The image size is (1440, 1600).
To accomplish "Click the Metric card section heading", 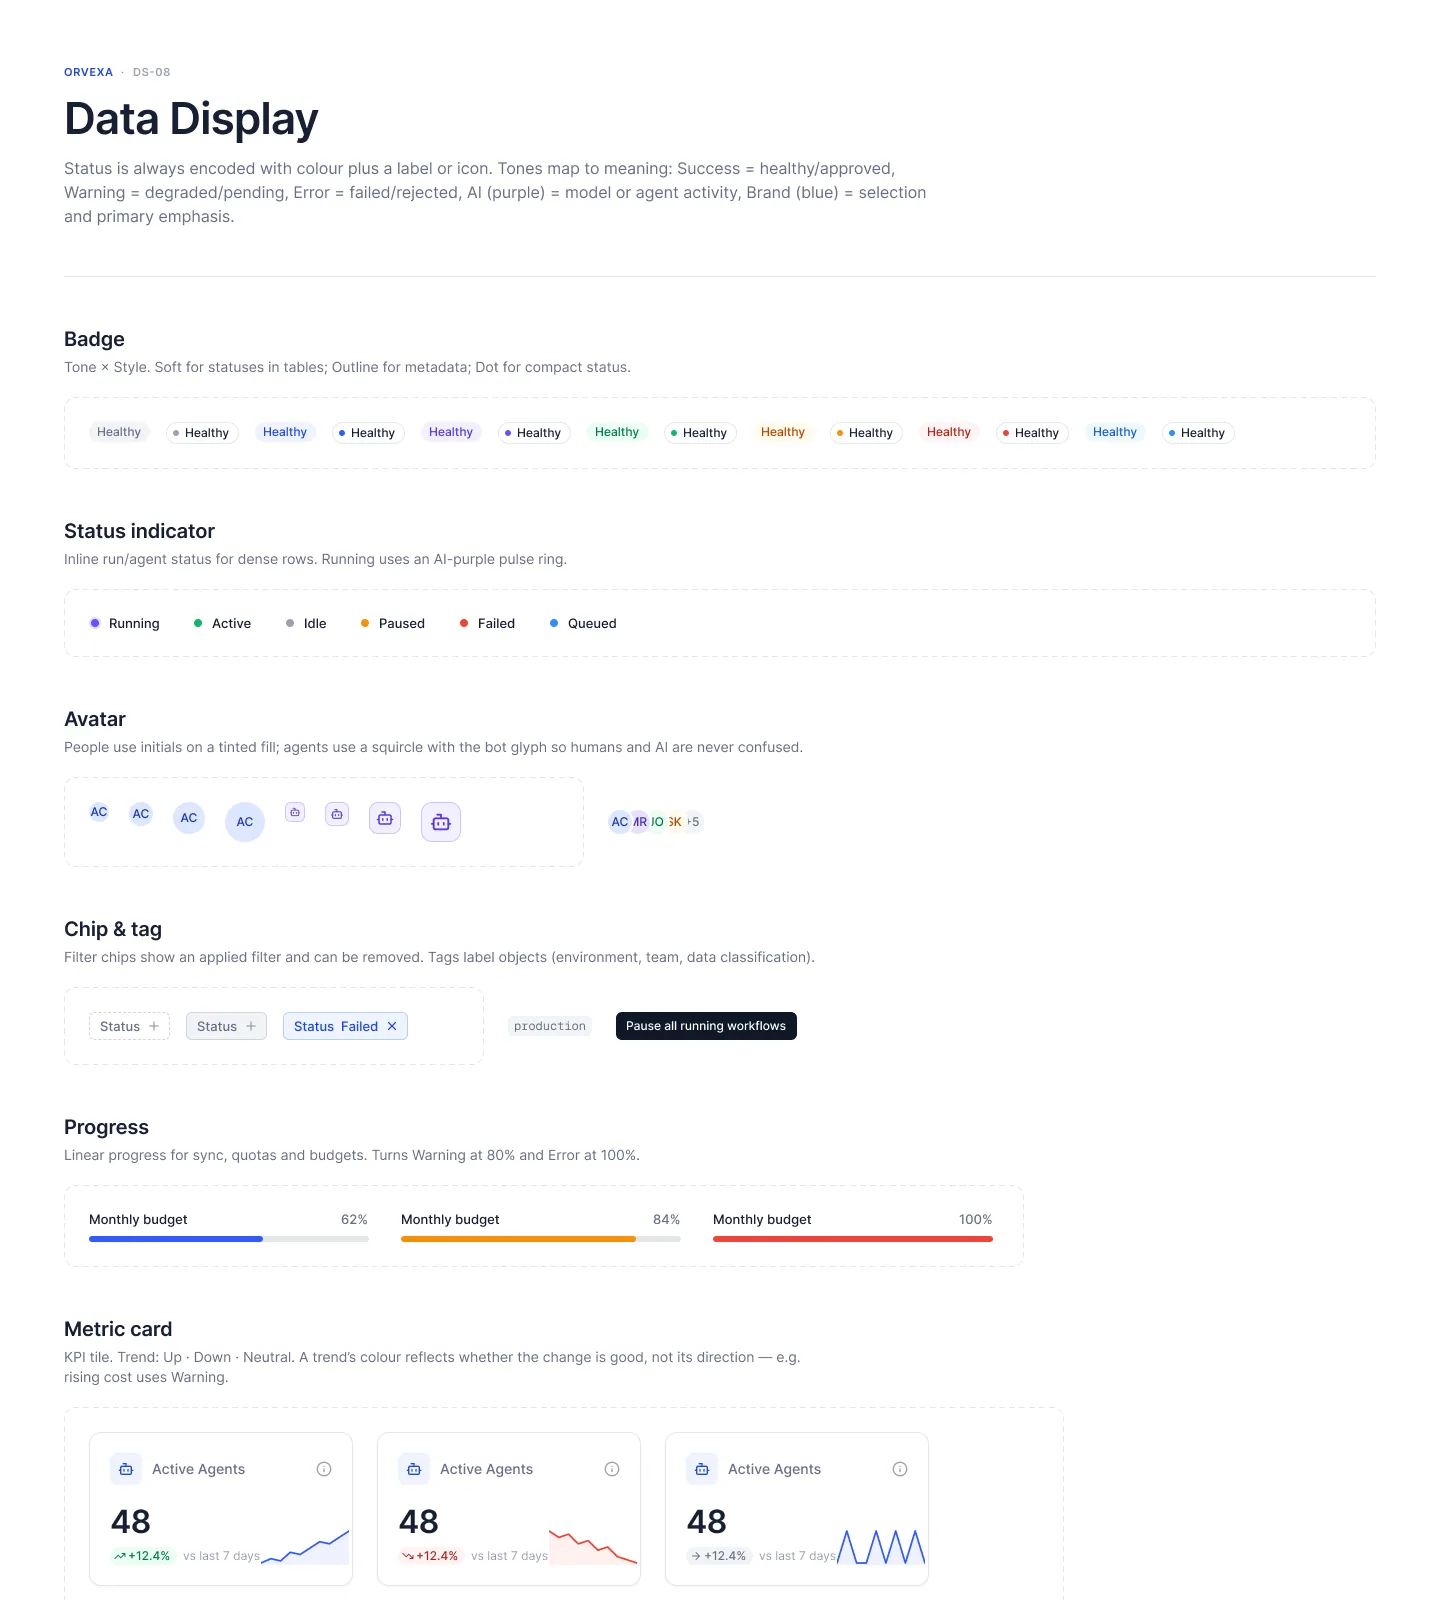I will [x=118, y=1329].
